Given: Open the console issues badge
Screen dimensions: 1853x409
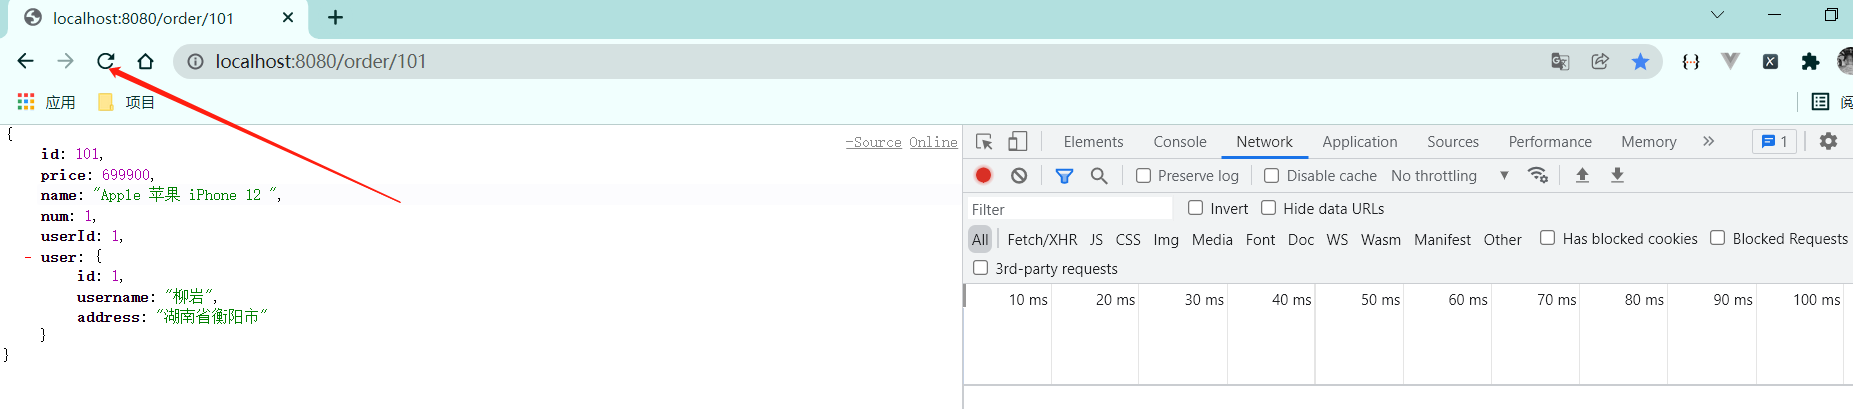Looking at the screenshot, I should (x=1774, y=142).
